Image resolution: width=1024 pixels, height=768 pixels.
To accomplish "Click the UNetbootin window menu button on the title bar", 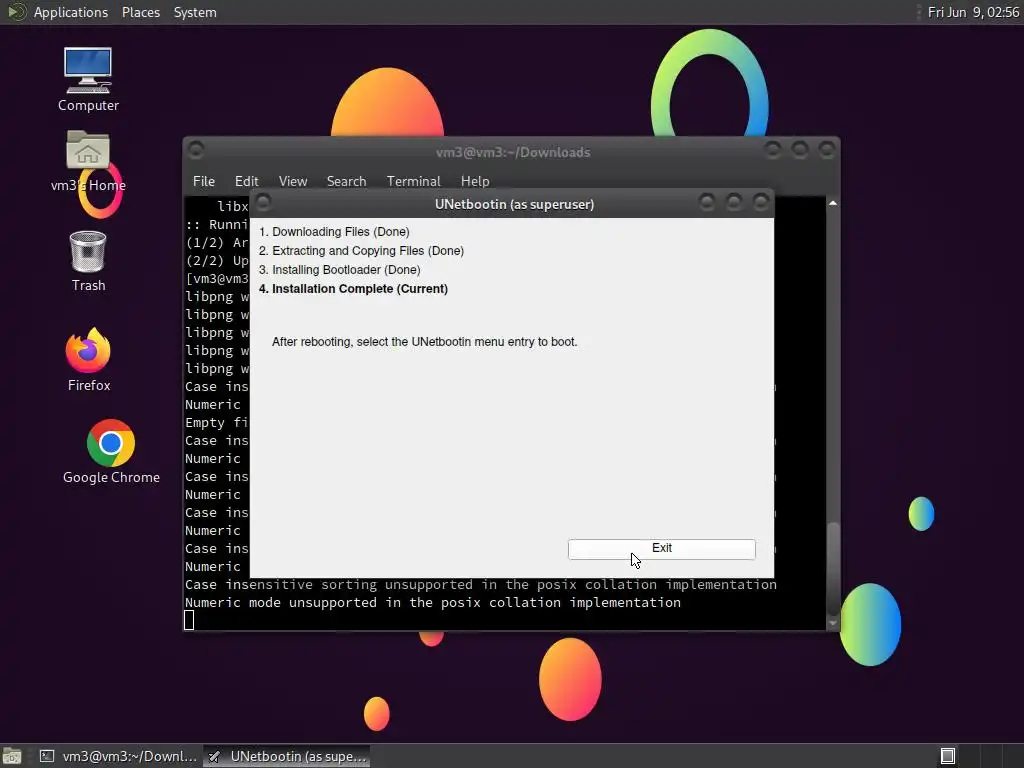I will [263, 202].
